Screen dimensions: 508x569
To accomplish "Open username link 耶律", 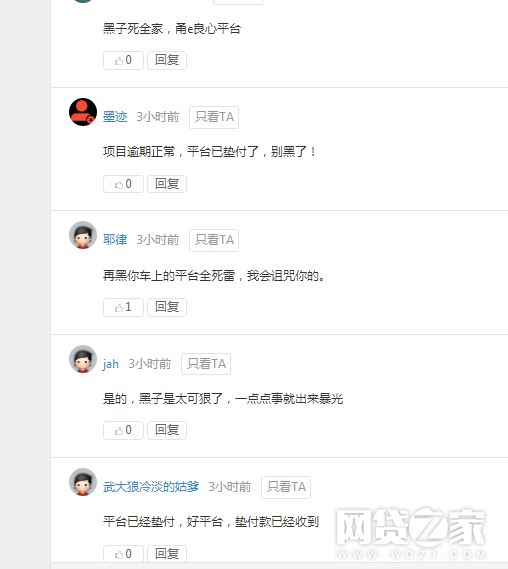I will (x=115, y=240).
